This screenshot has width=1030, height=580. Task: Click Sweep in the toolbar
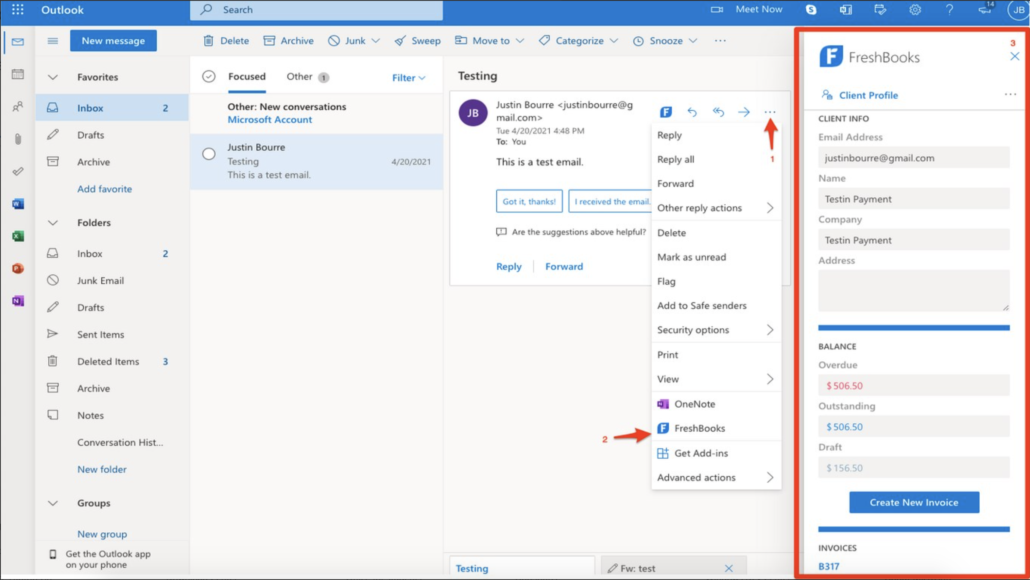click(418, 41)
